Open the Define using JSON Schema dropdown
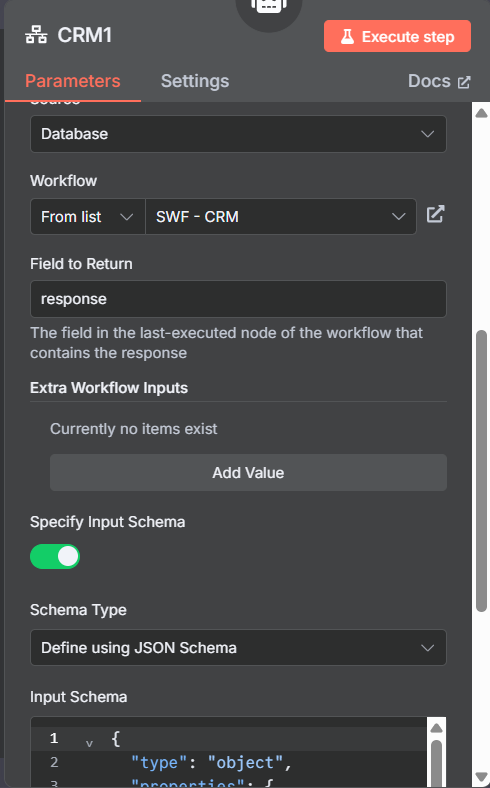The image size is (490, 788). pyautogui.click(x=238, y=647)
